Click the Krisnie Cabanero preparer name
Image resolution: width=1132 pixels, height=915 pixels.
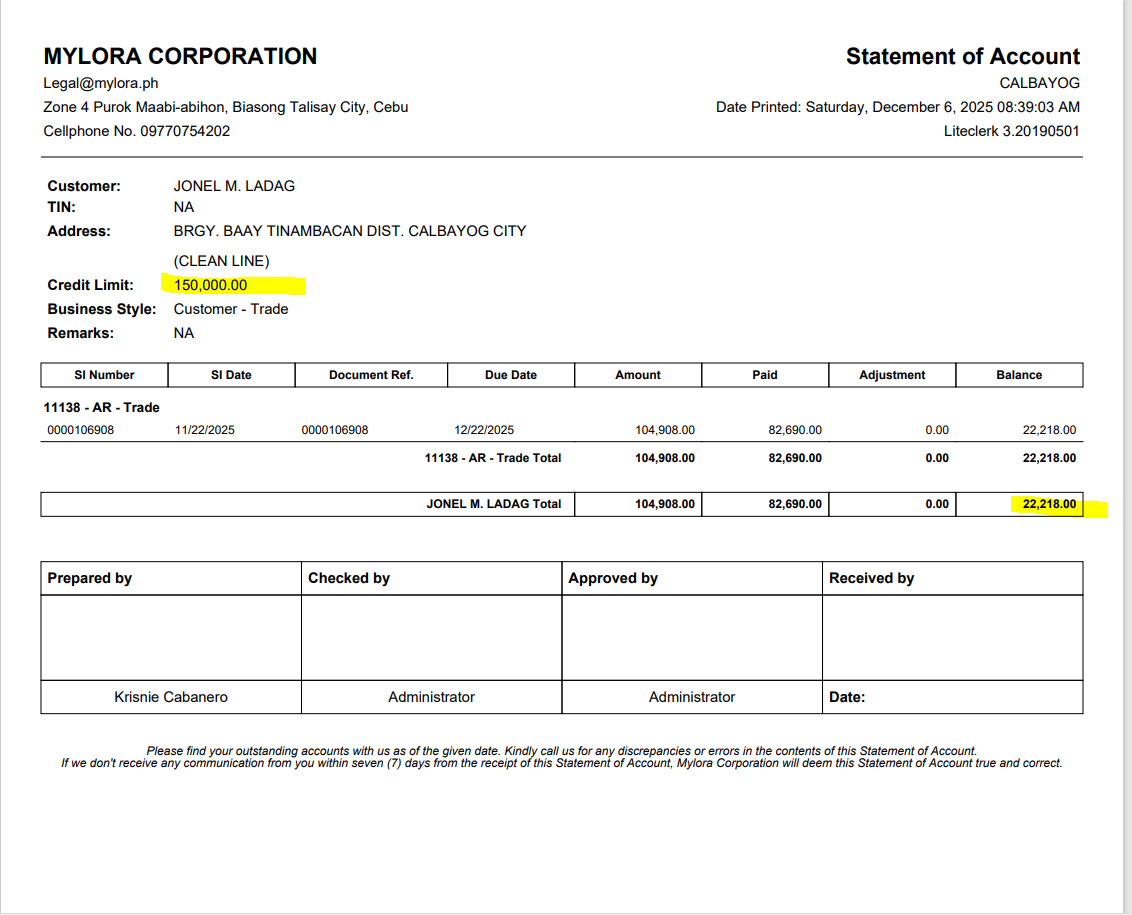(x=171, y=697)
